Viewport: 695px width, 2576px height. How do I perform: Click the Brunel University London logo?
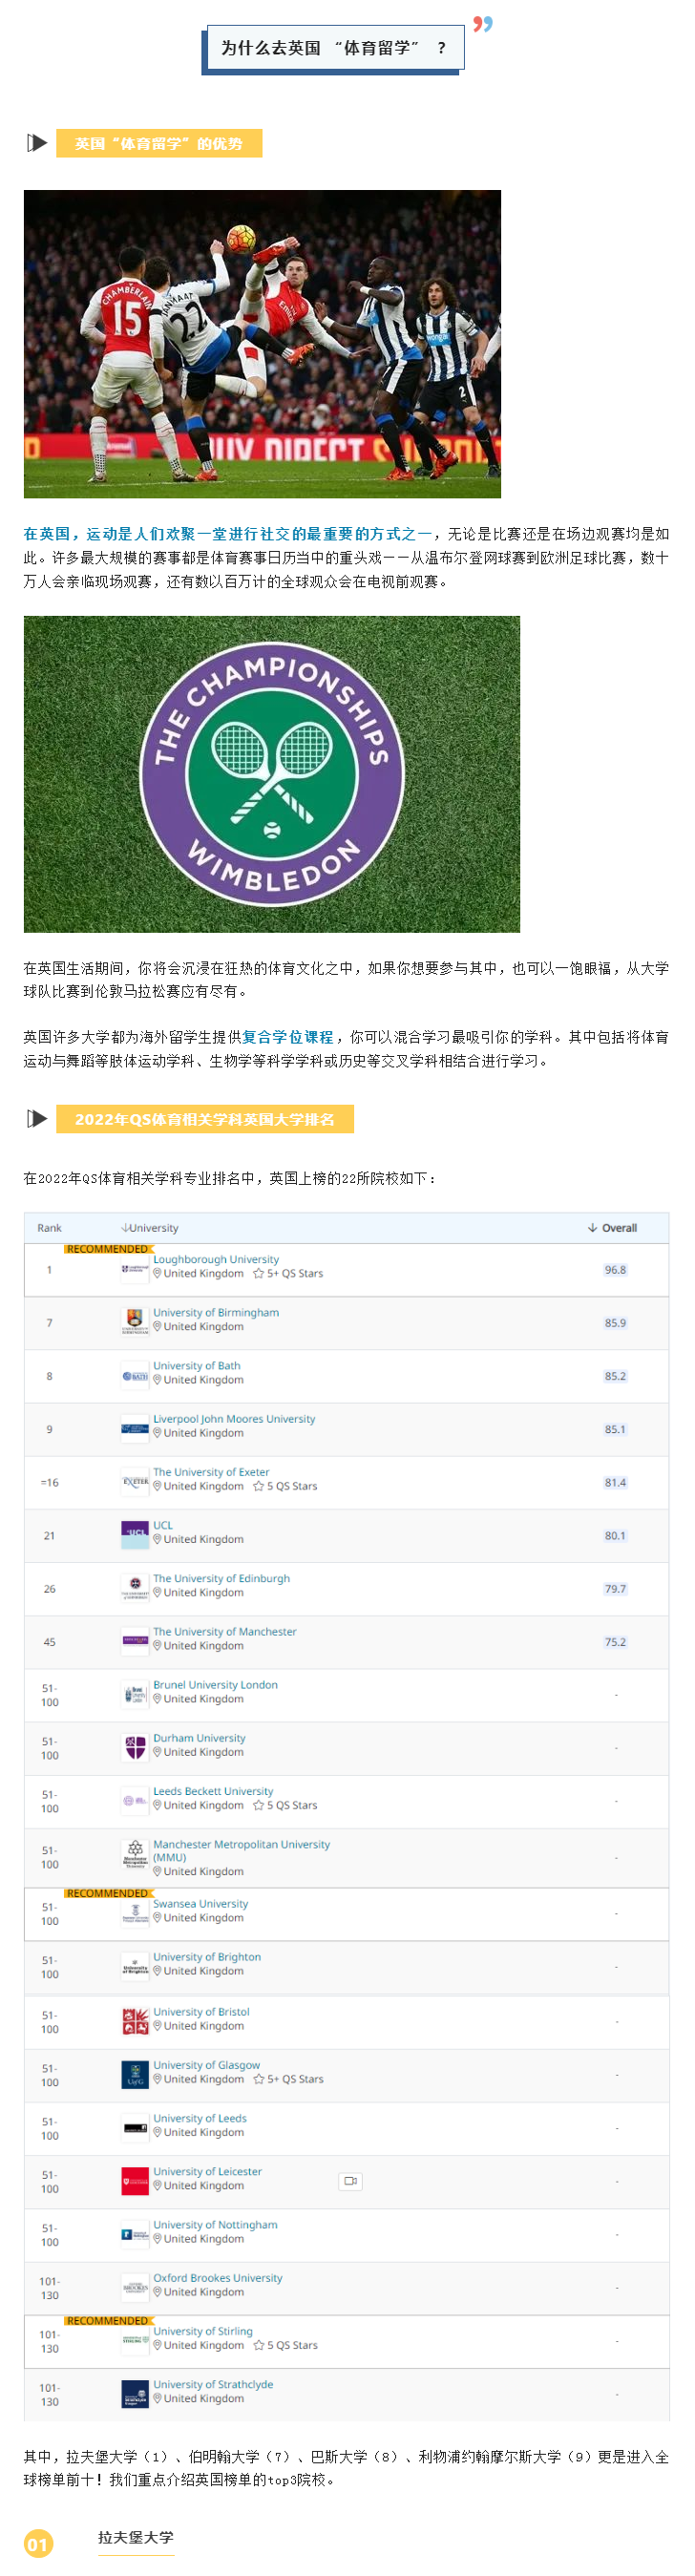[135, 1694]
